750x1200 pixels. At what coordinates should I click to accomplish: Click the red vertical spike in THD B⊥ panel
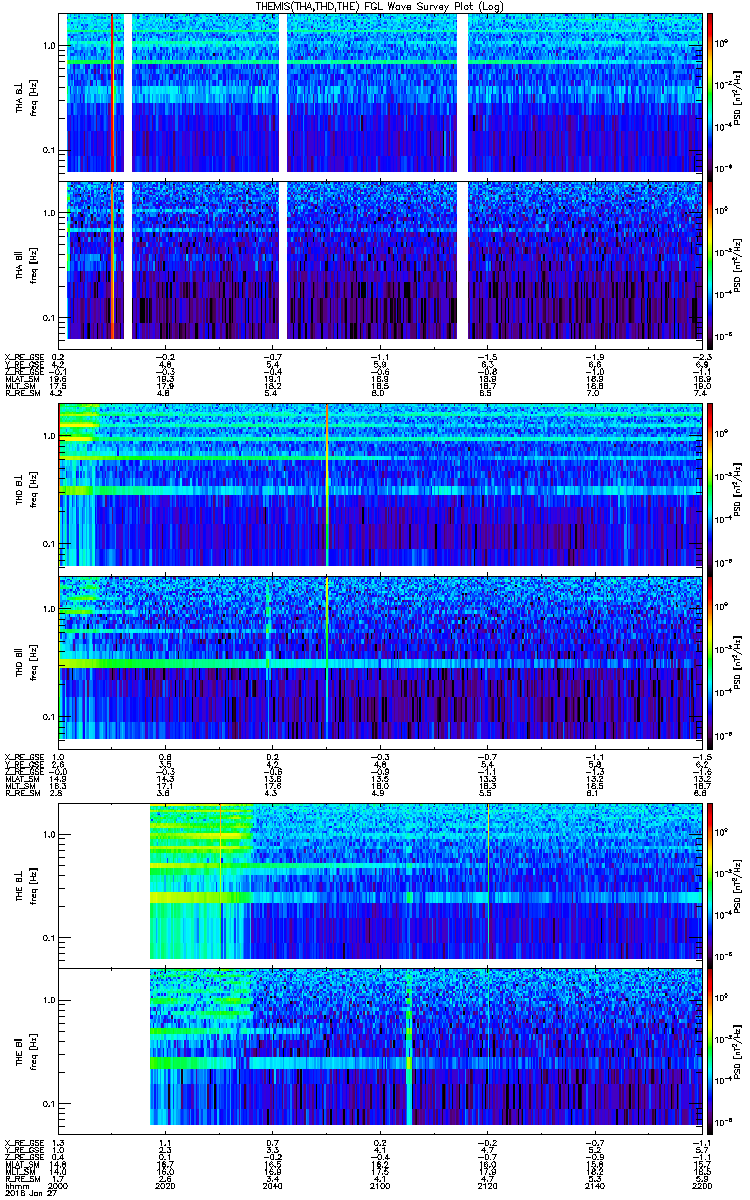pos(327,486)
